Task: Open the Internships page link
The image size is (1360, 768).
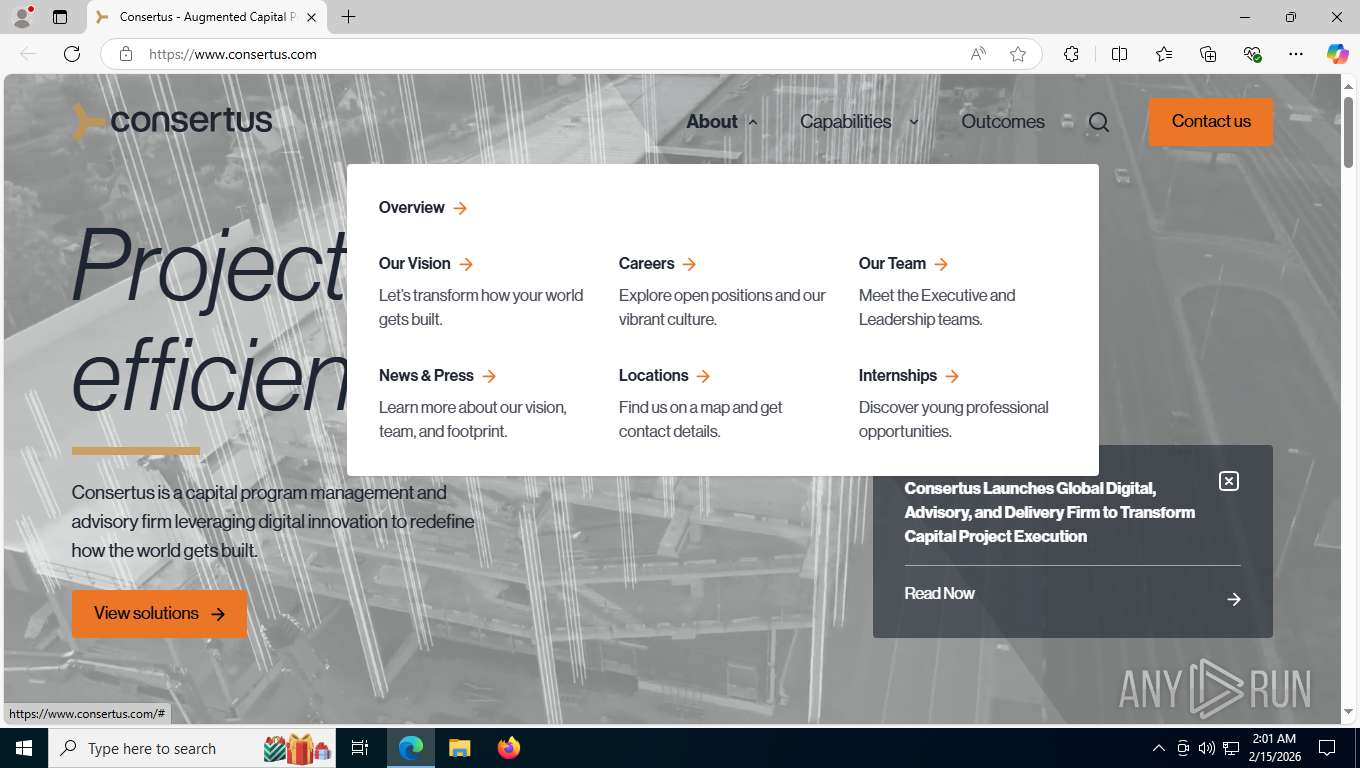Action: pos(909,376)
